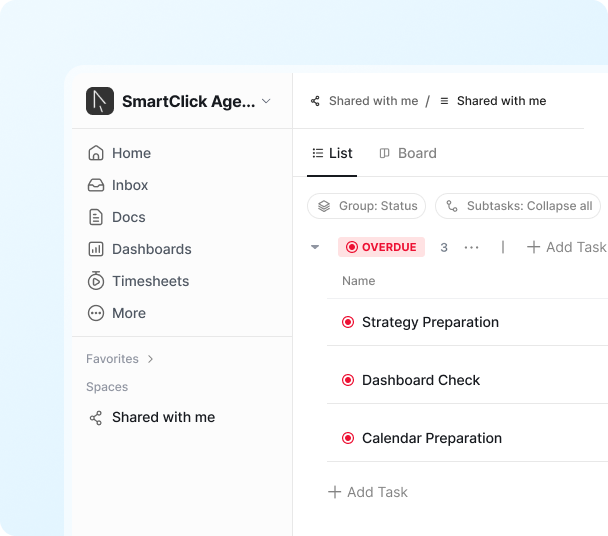Select the List tab
The image size is (608, 536).
coord(332,153)
